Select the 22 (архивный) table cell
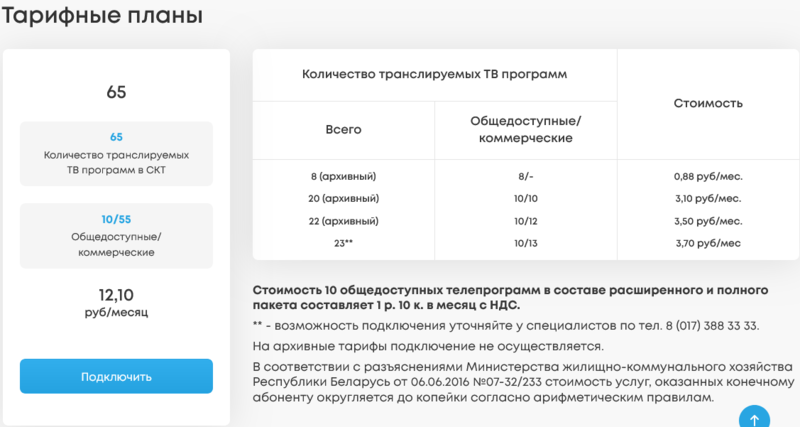The width and height of the screenshot is (800, 427). [x=343, y=220]
